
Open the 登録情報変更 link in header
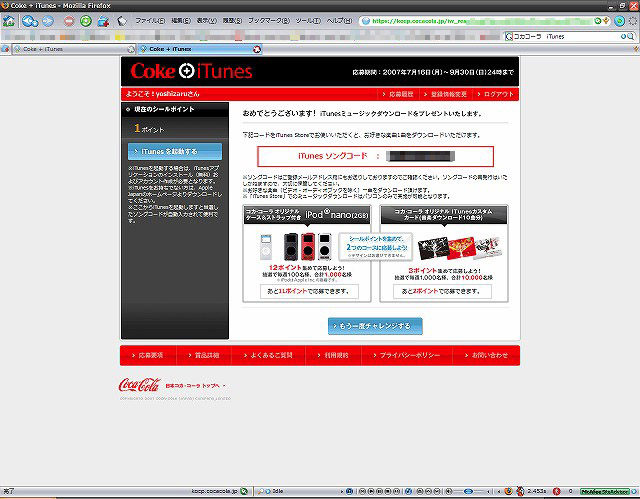coord(446,94)
